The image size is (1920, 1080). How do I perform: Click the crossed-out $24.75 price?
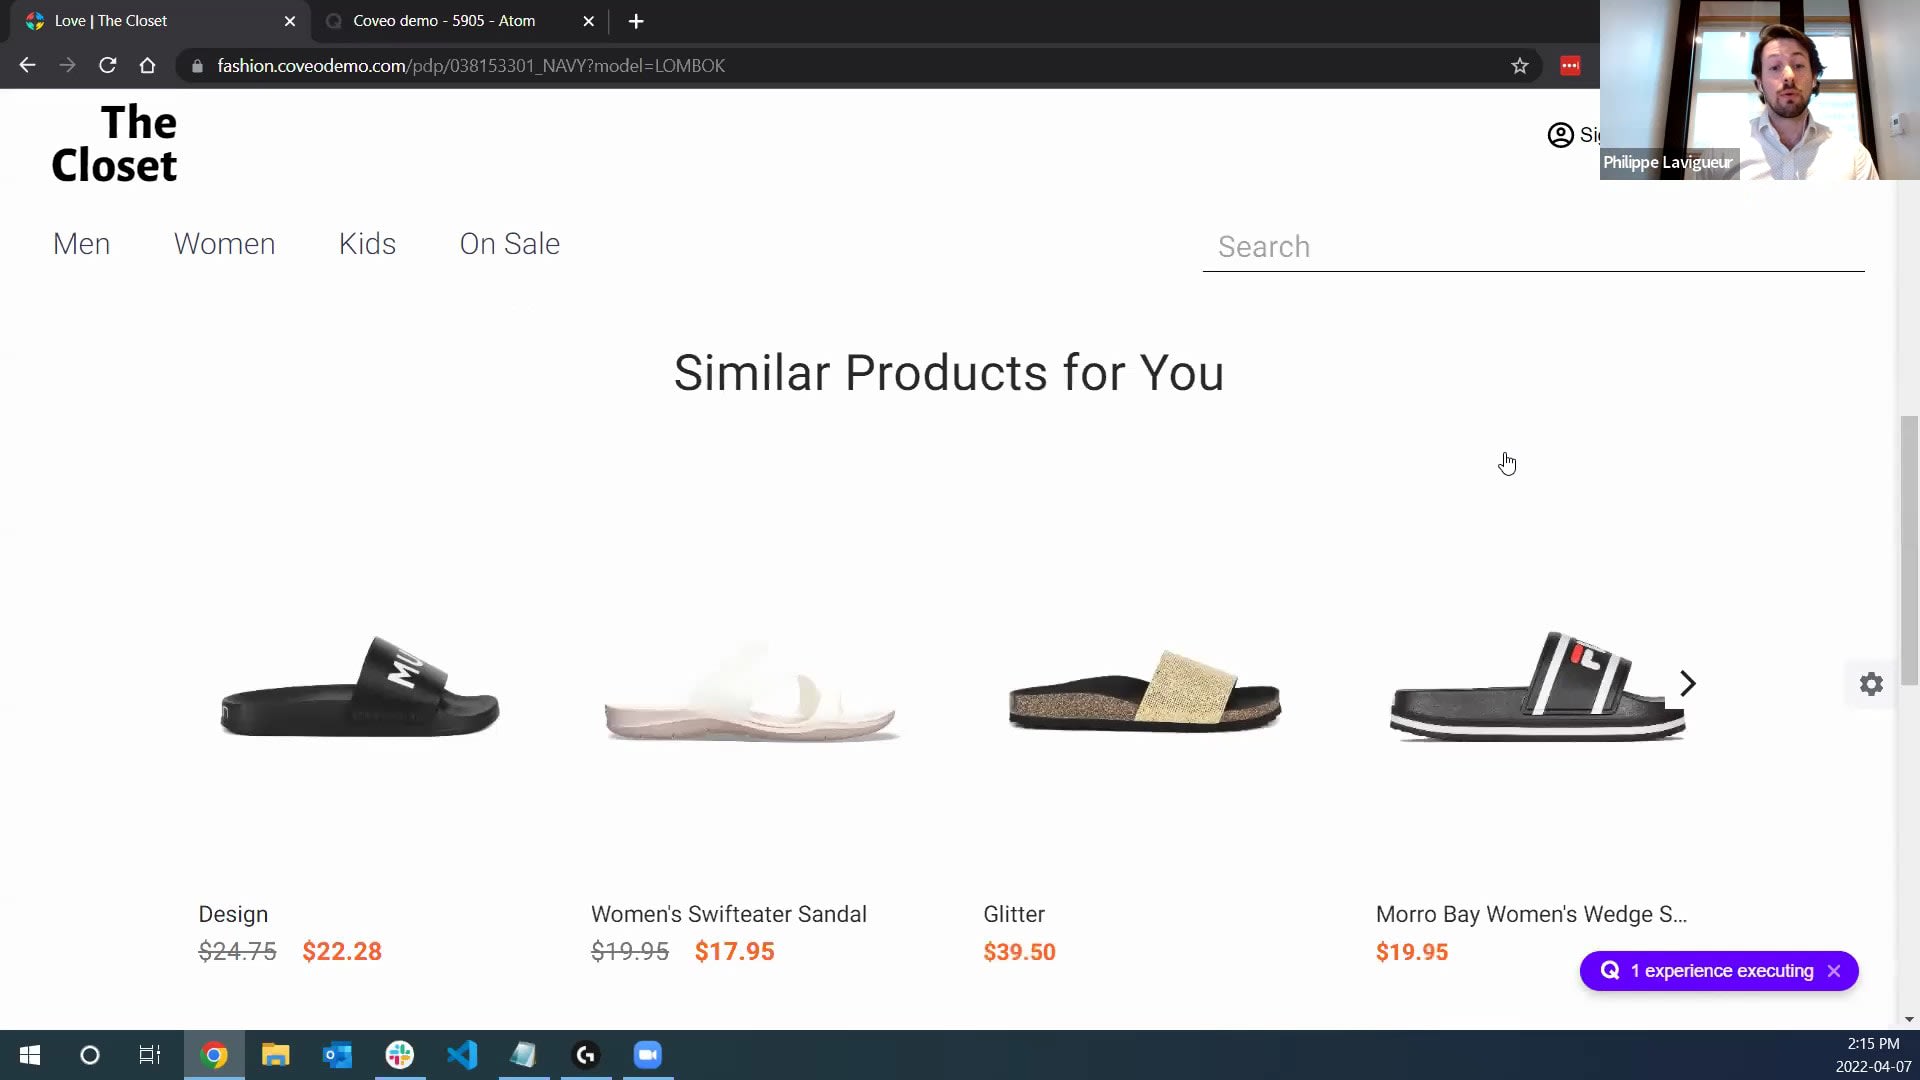237,952
